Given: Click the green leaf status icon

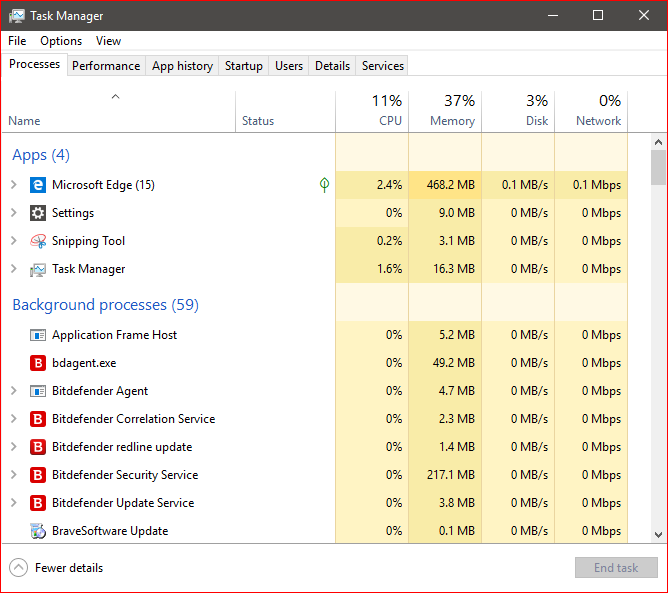Looking at the screenshot, I should point(324,185).
